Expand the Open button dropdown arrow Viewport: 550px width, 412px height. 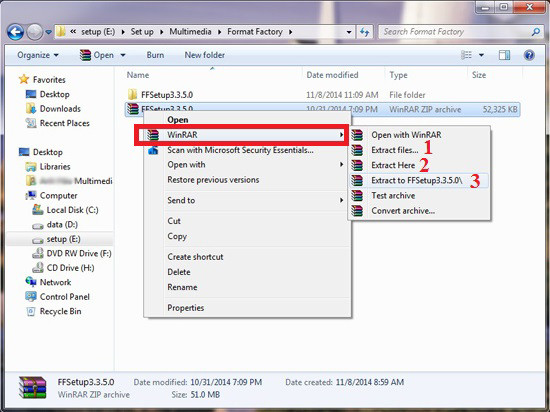123,55
